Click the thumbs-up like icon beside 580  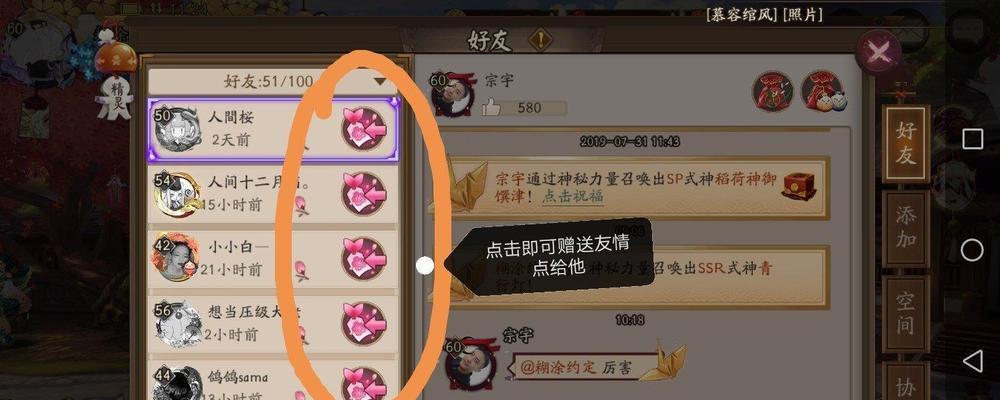tap(492, 107)
